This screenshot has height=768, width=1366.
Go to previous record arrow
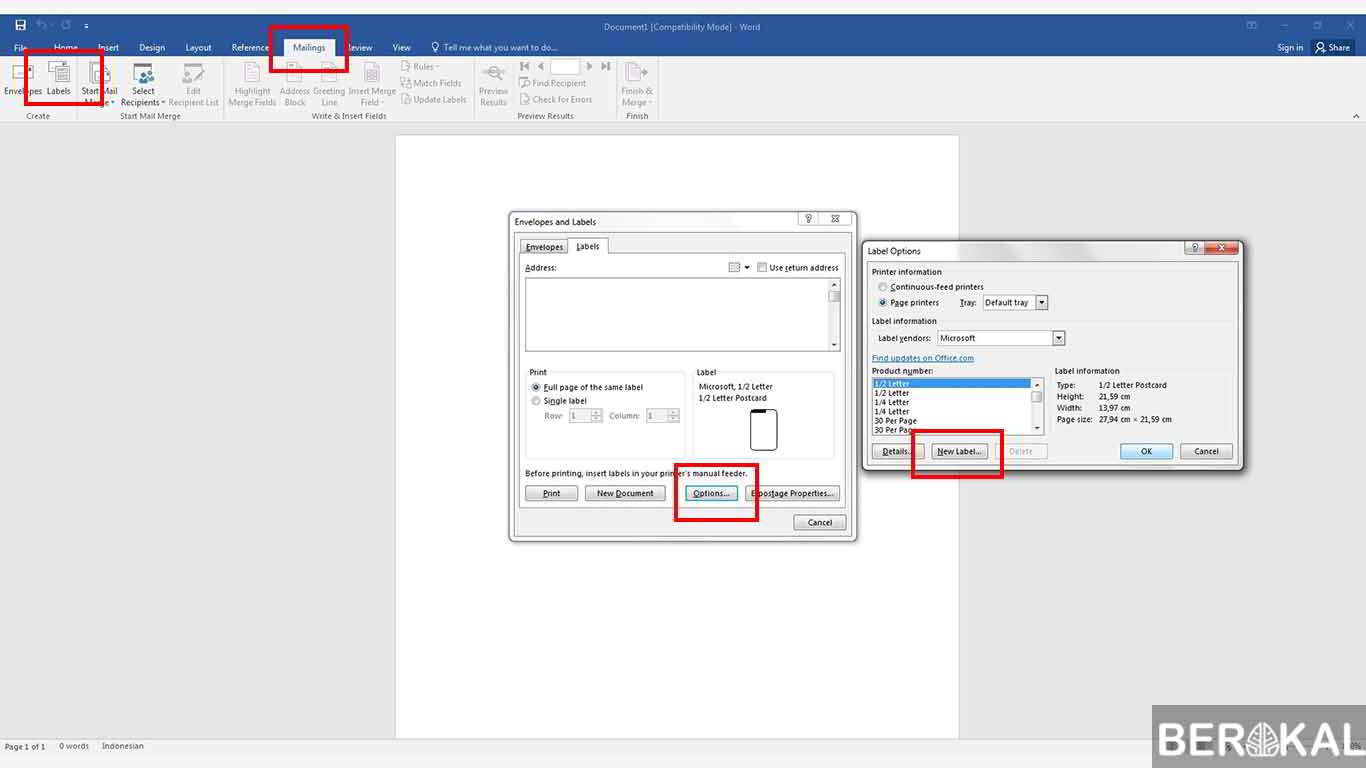pos(540,67)
